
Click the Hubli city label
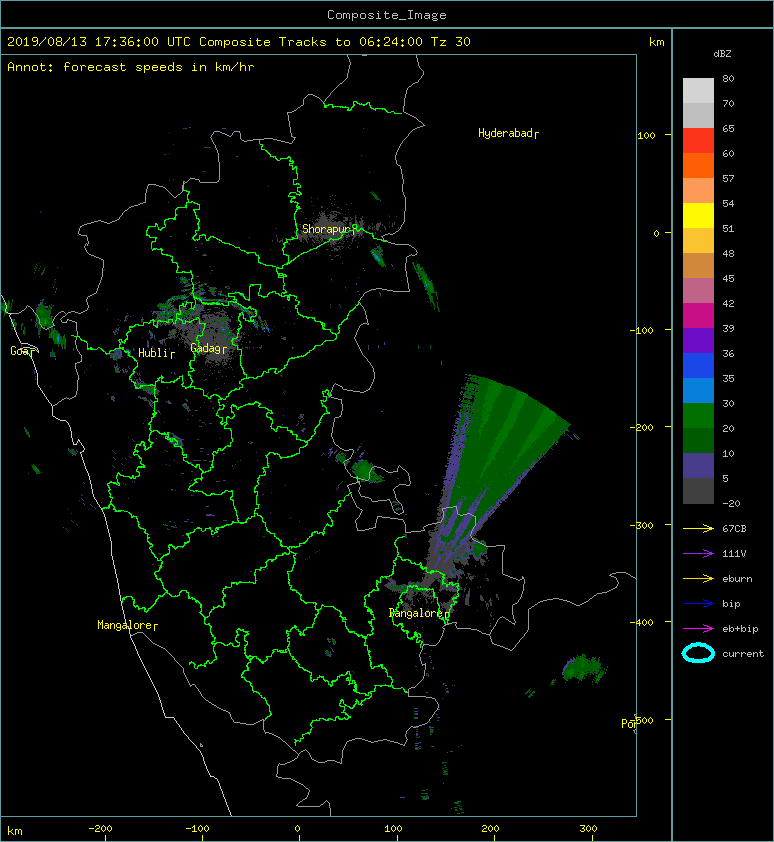tap(156, 353)
